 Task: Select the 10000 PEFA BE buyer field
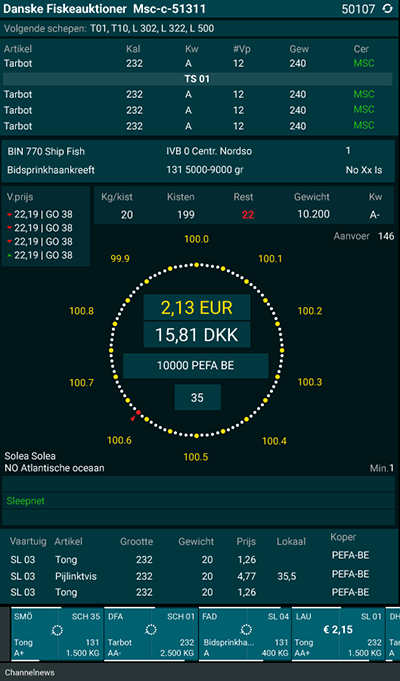(195, 366)
